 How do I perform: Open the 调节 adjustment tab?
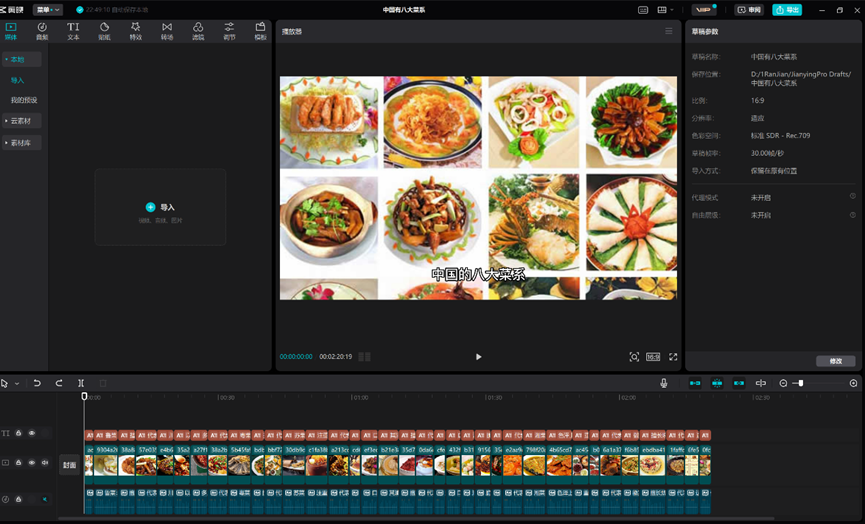pyautogui.click(x=229, y=31)
